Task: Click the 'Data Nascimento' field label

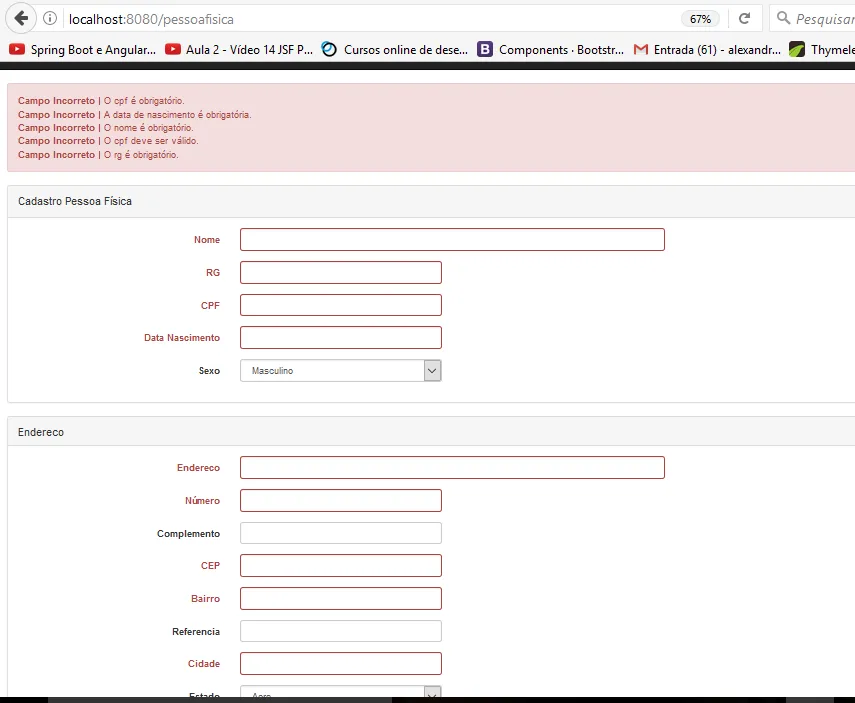Action: [182, 338]
